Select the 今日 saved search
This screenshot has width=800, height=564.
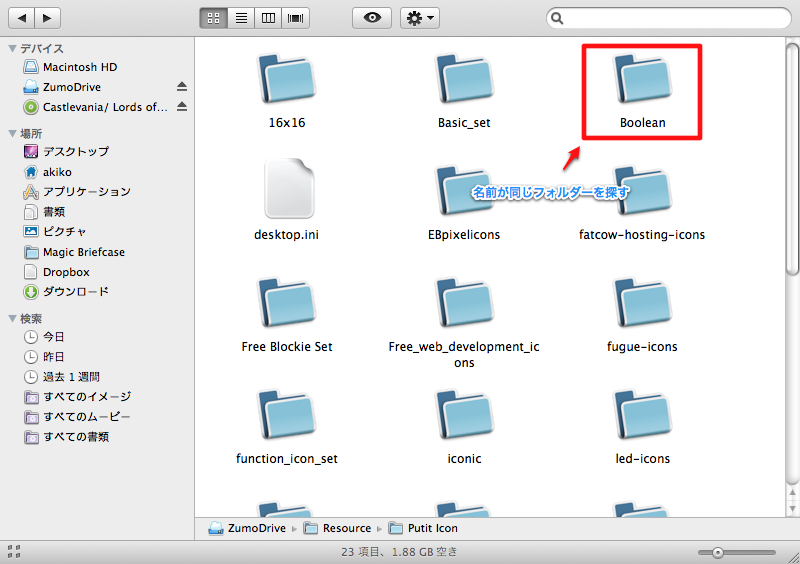tap(44, 337)
